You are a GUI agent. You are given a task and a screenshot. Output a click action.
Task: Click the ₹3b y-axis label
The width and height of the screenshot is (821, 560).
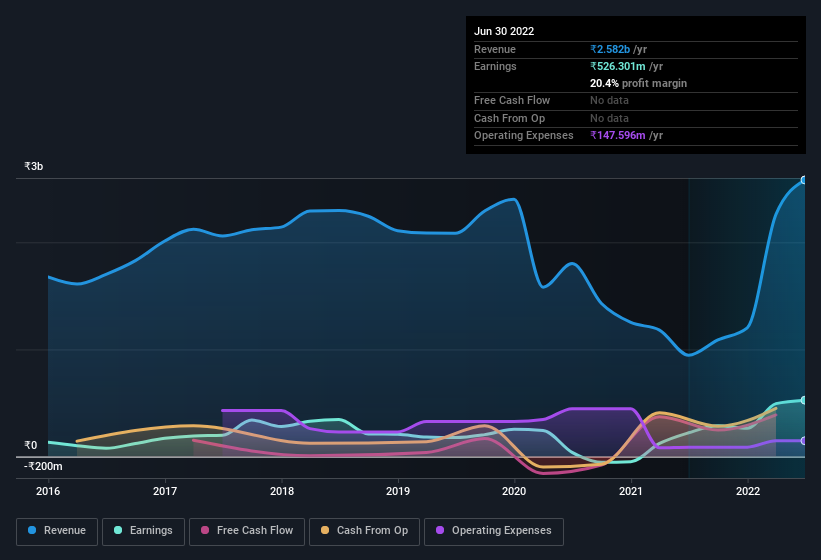[34, 166]
